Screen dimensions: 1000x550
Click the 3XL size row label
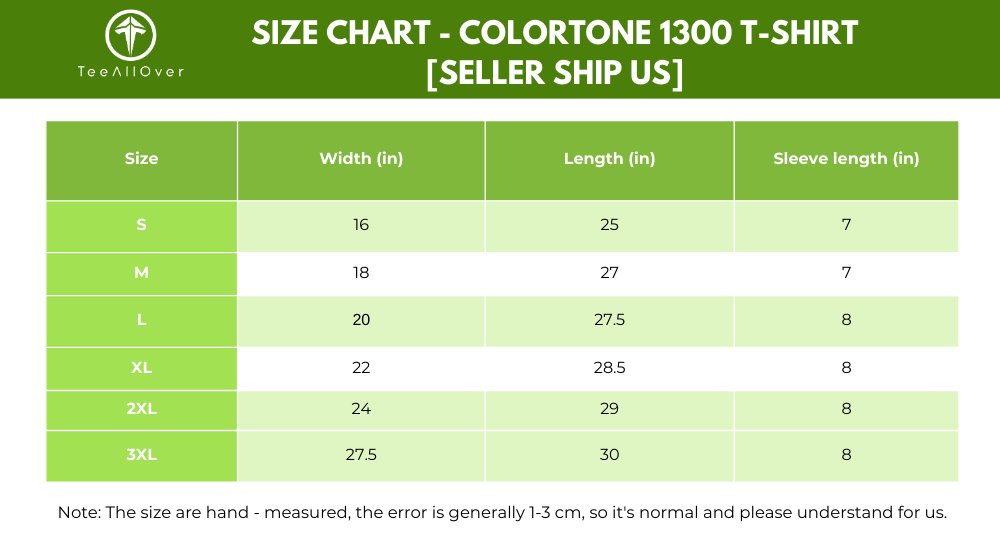[141, 455]
